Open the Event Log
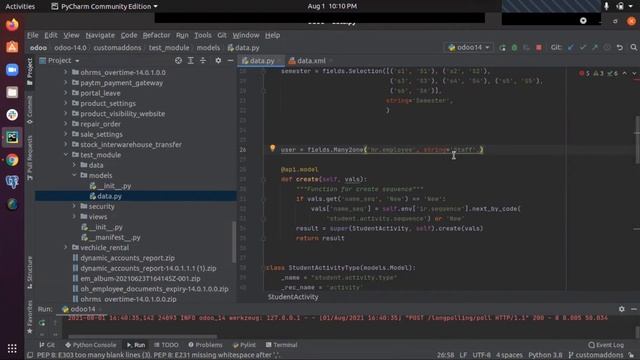This screenshot has width=640, height=360. click(606, 345)
